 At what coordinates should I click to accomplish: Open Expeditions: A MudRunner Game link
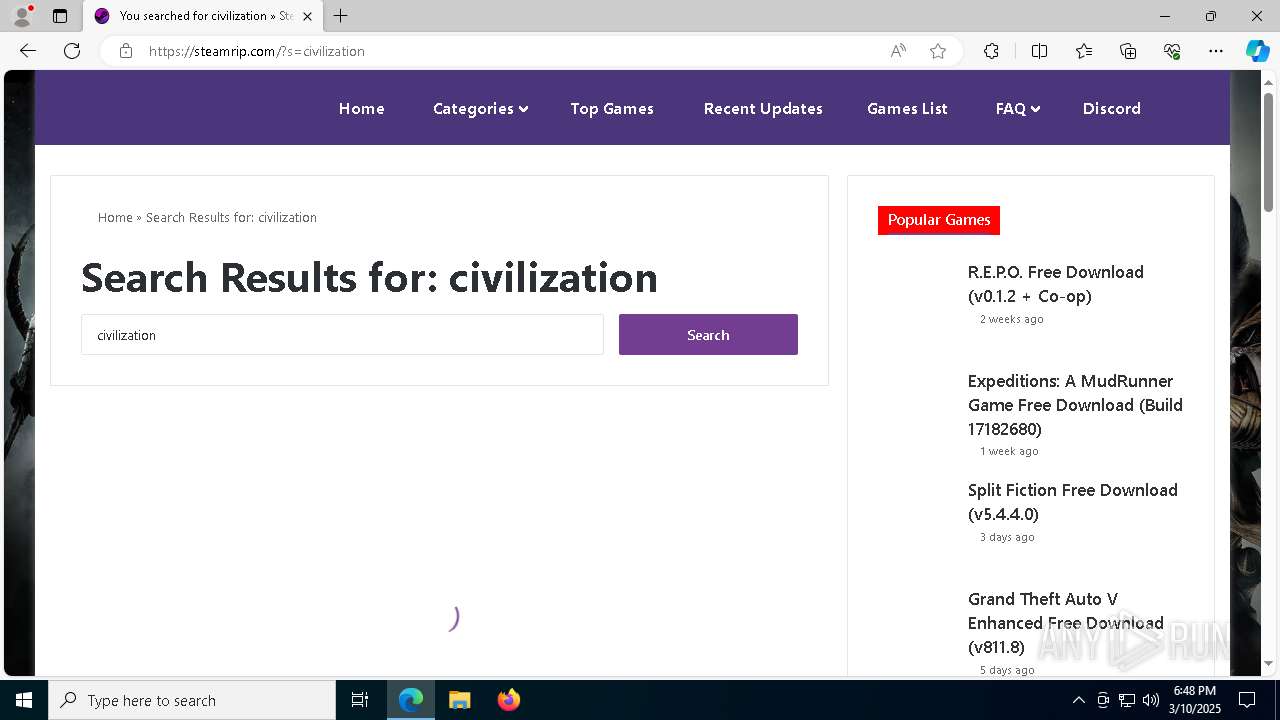[x=1075, y=405]
